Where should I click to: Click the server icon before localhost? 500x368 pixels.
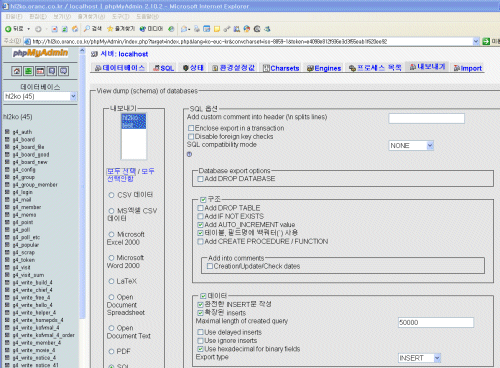(94, 54)
